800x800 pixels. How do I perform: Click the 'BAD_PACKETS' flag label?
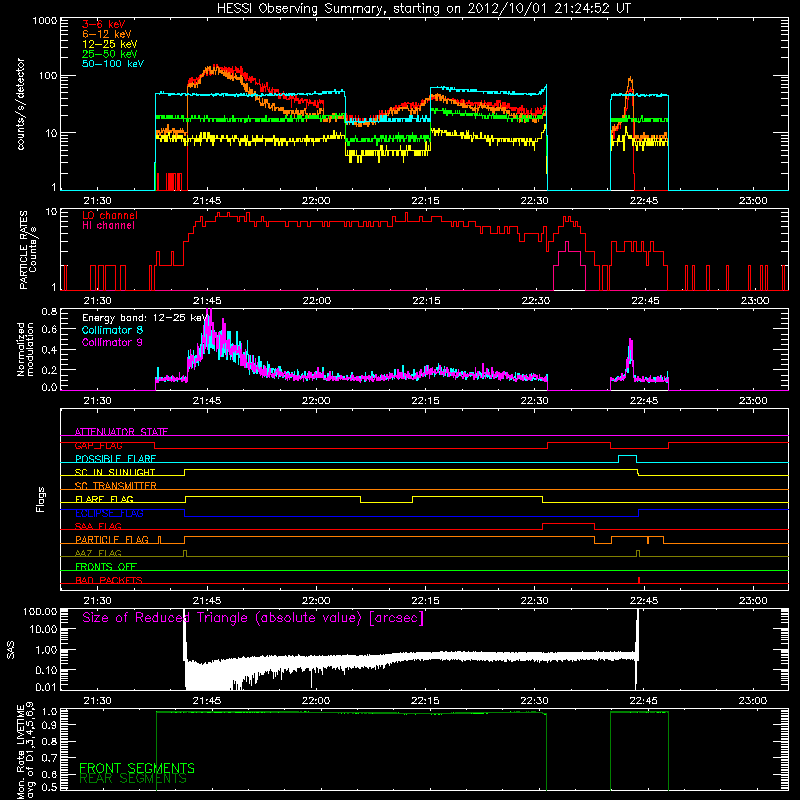click(109, 580)
